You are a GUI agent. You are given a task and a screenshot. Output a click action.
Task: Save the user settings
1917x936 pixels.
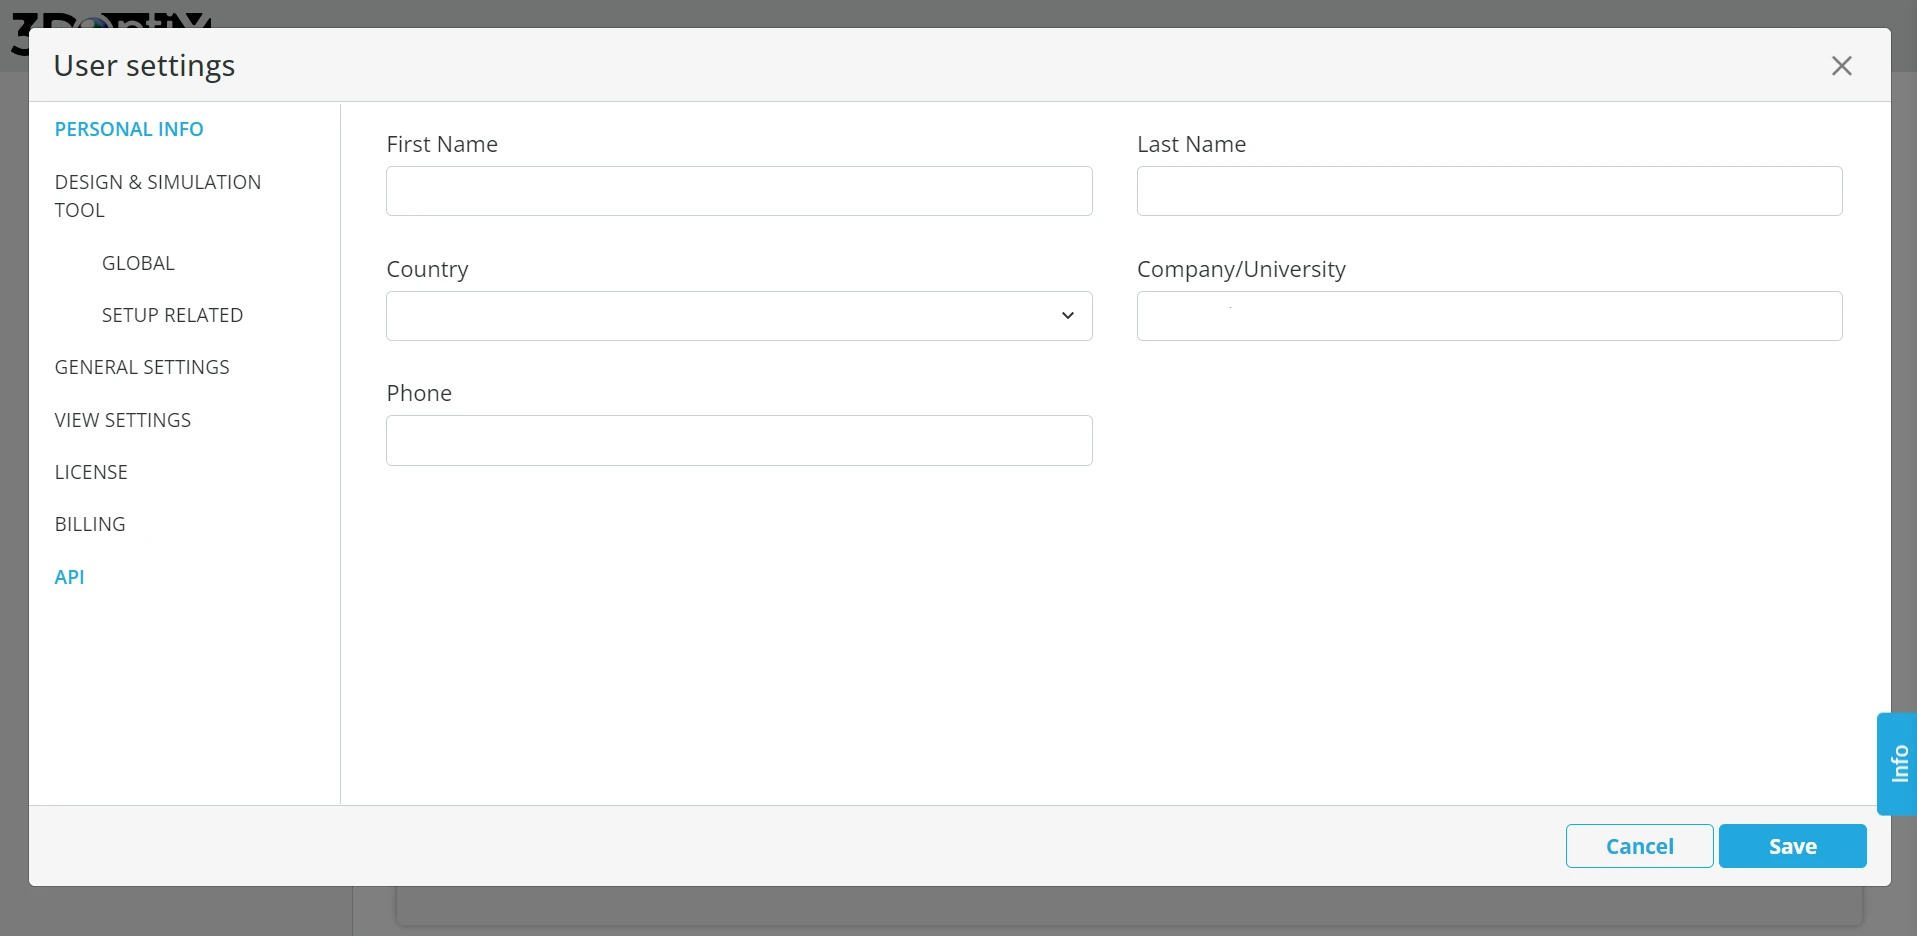pos(1791,846)
